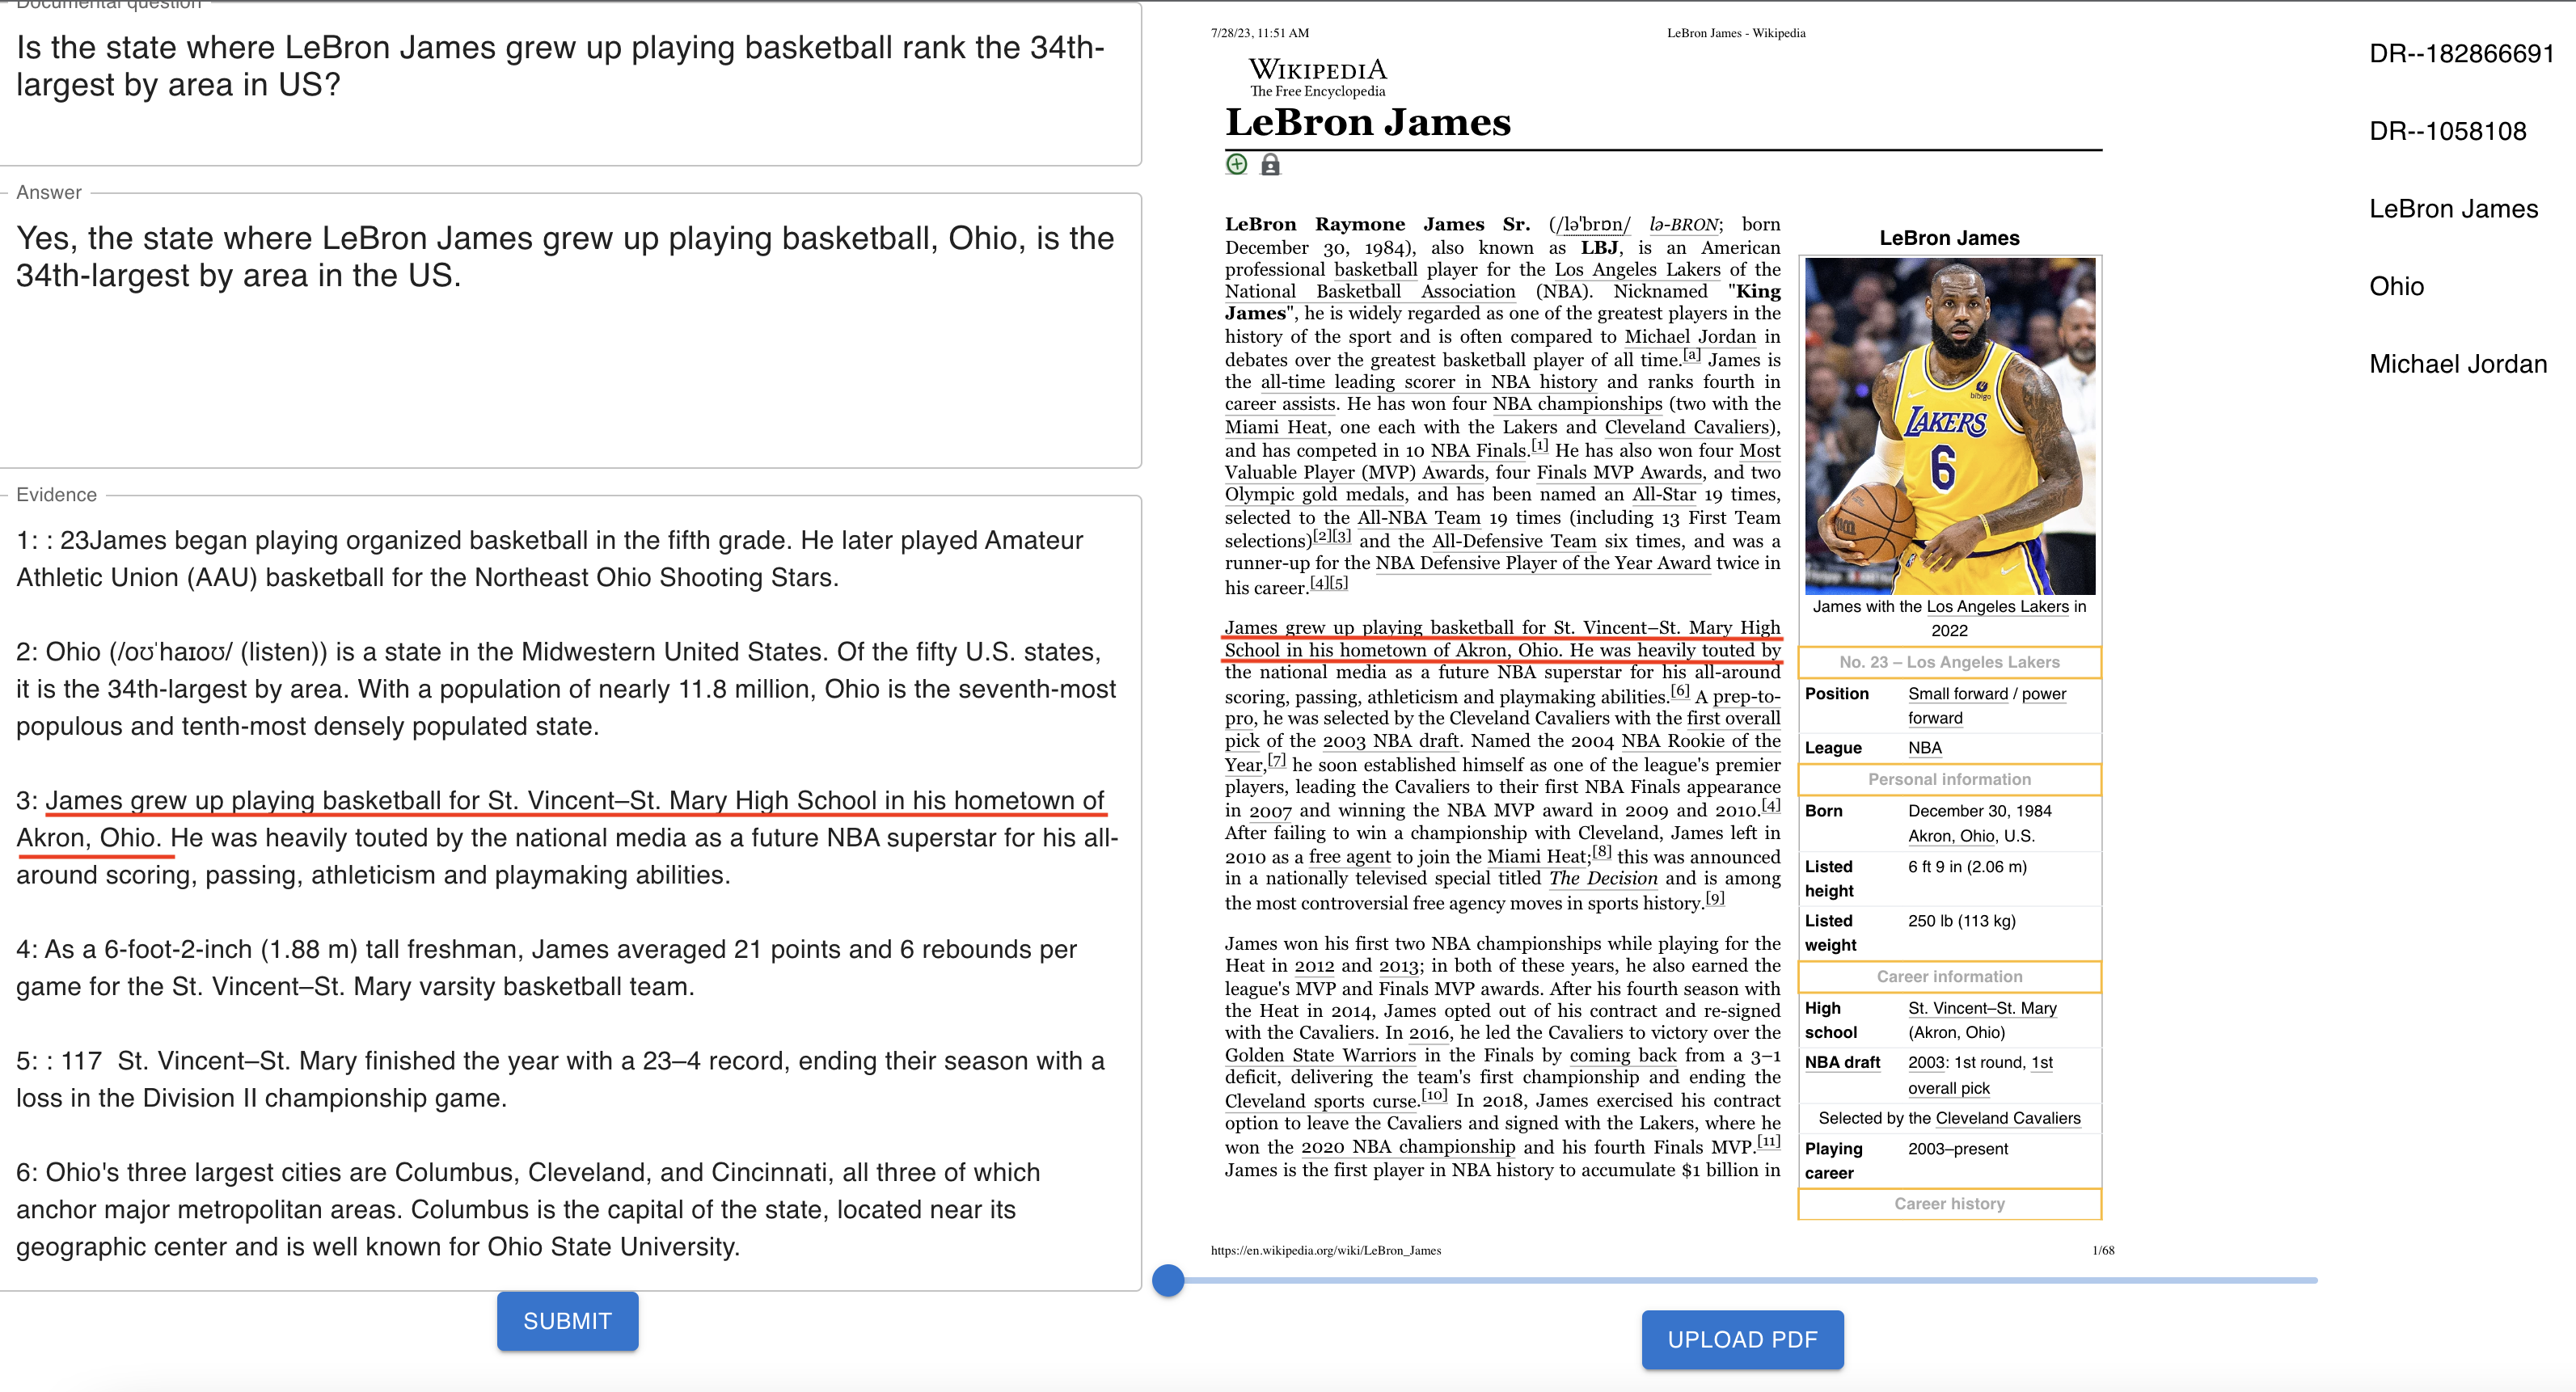Image resolution: width=2576 pixels, height=1392 pixels.
Task: Open the NBA championships link
Action: (1577, 404)
